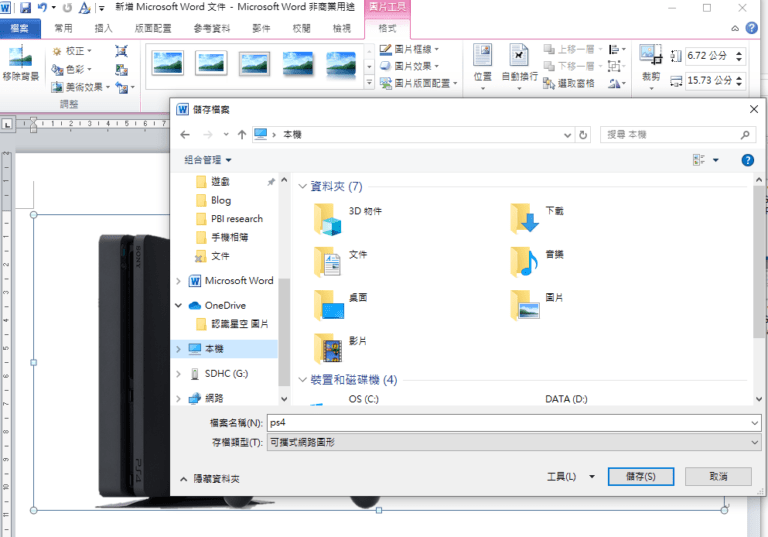Select the 本機 item in navigation tree
This screenshot has width=768, height=537.
pyautogui.click(x=224, y=349)
